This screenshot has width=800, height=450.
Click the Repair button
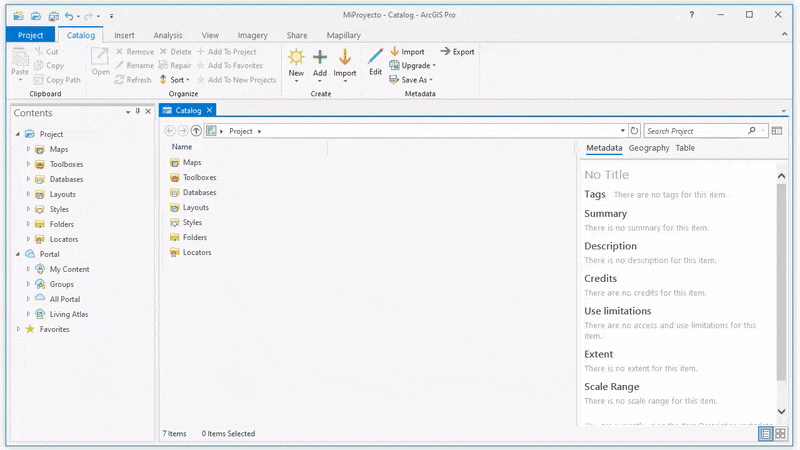pyautogui.click(x=175, y=65)
